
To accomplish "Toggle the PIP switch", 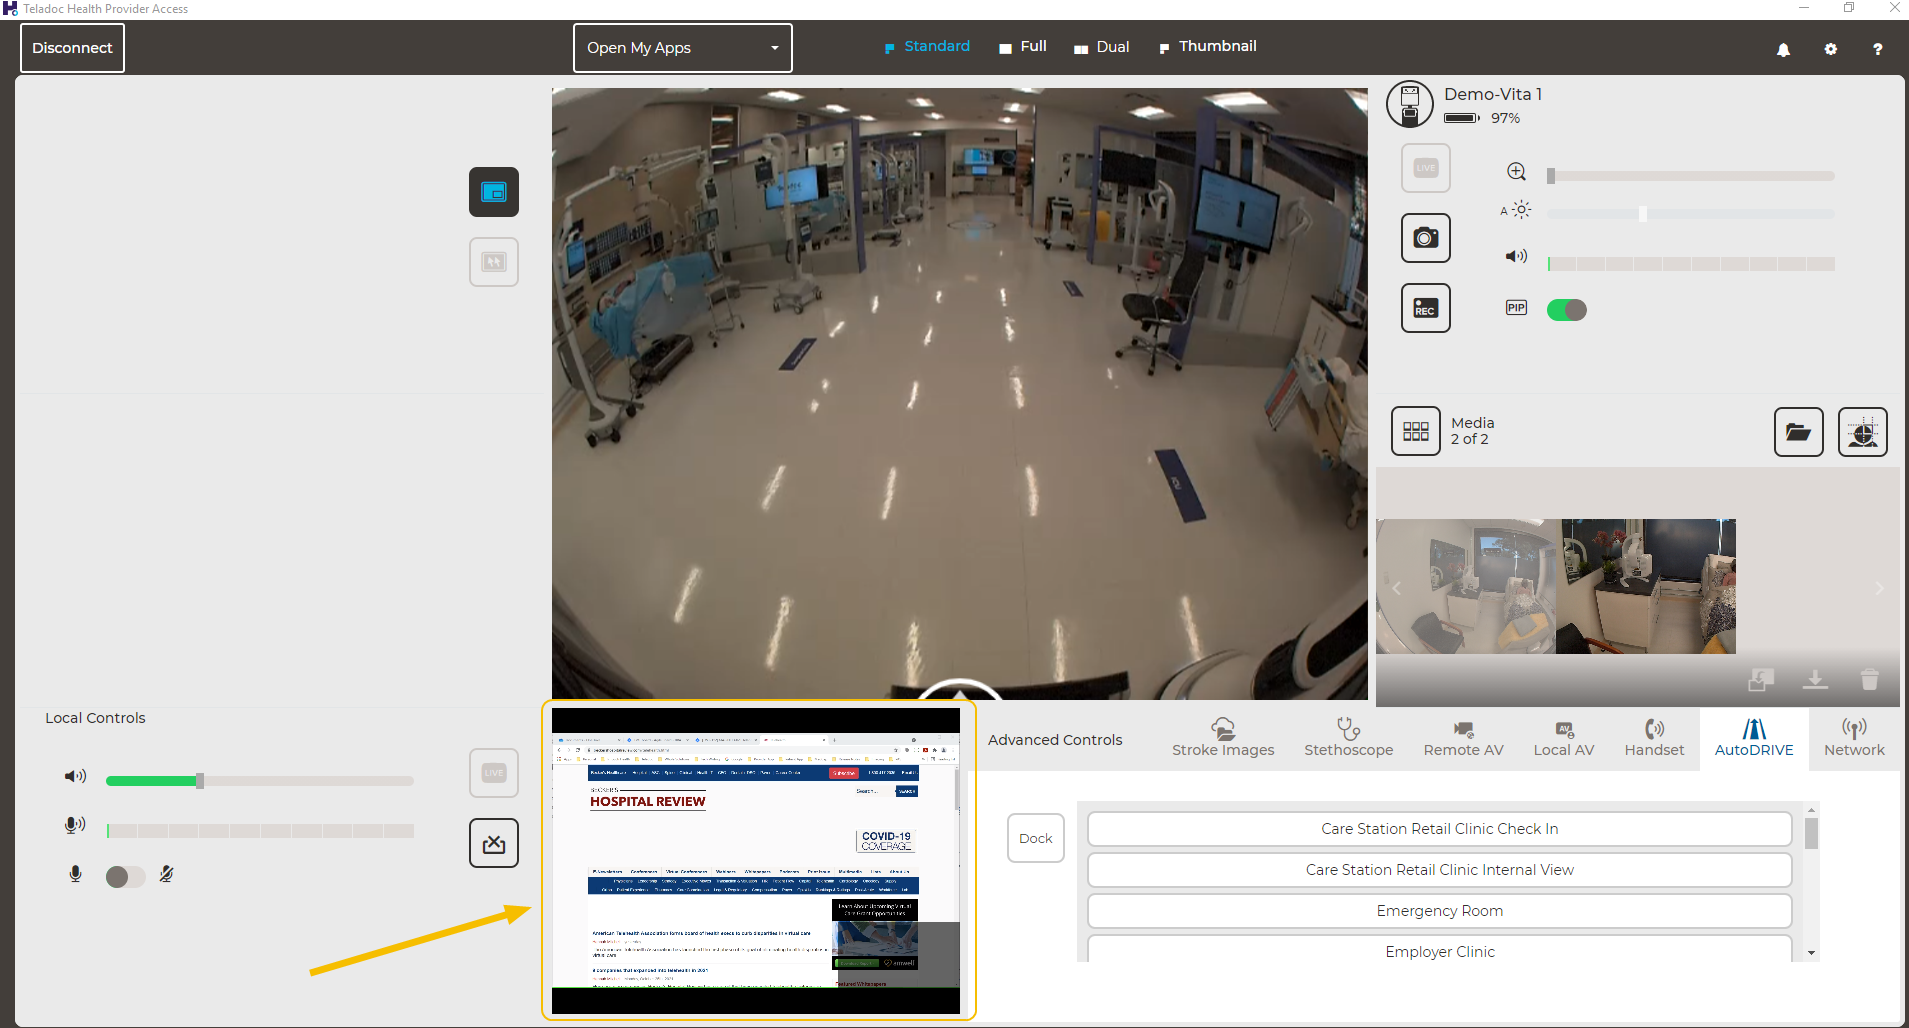I will 1566,309.
